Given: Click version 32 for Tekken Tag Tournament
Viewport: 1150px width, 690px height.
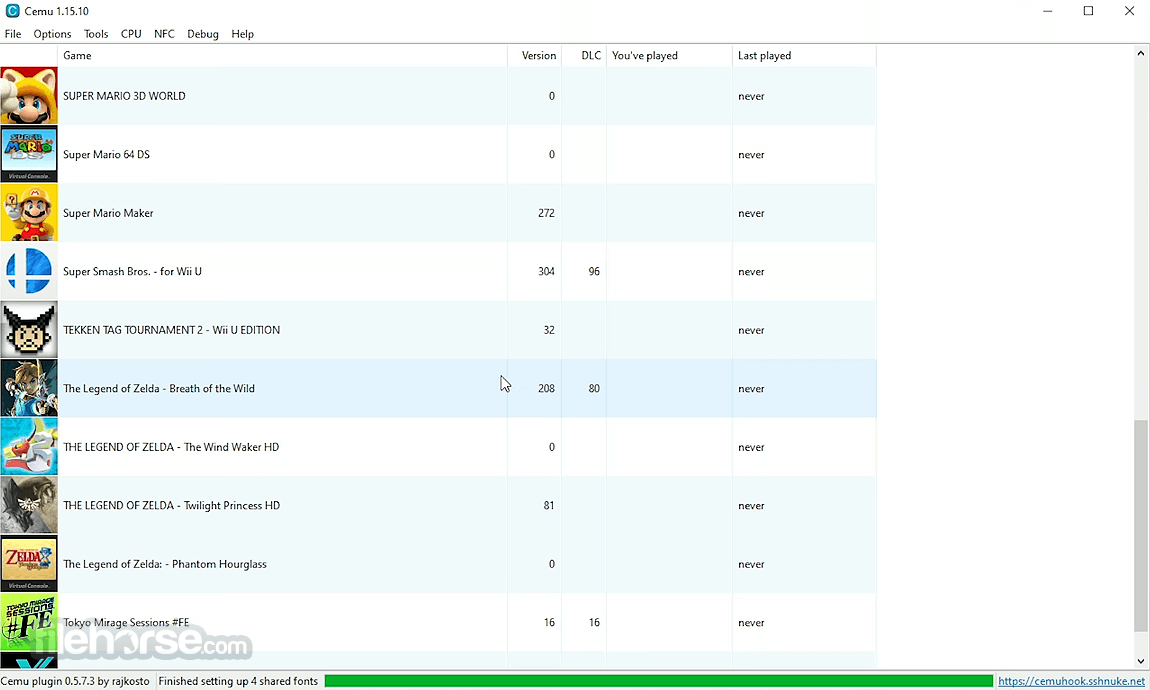Looking at the screenshot, I should click(549, 330).
